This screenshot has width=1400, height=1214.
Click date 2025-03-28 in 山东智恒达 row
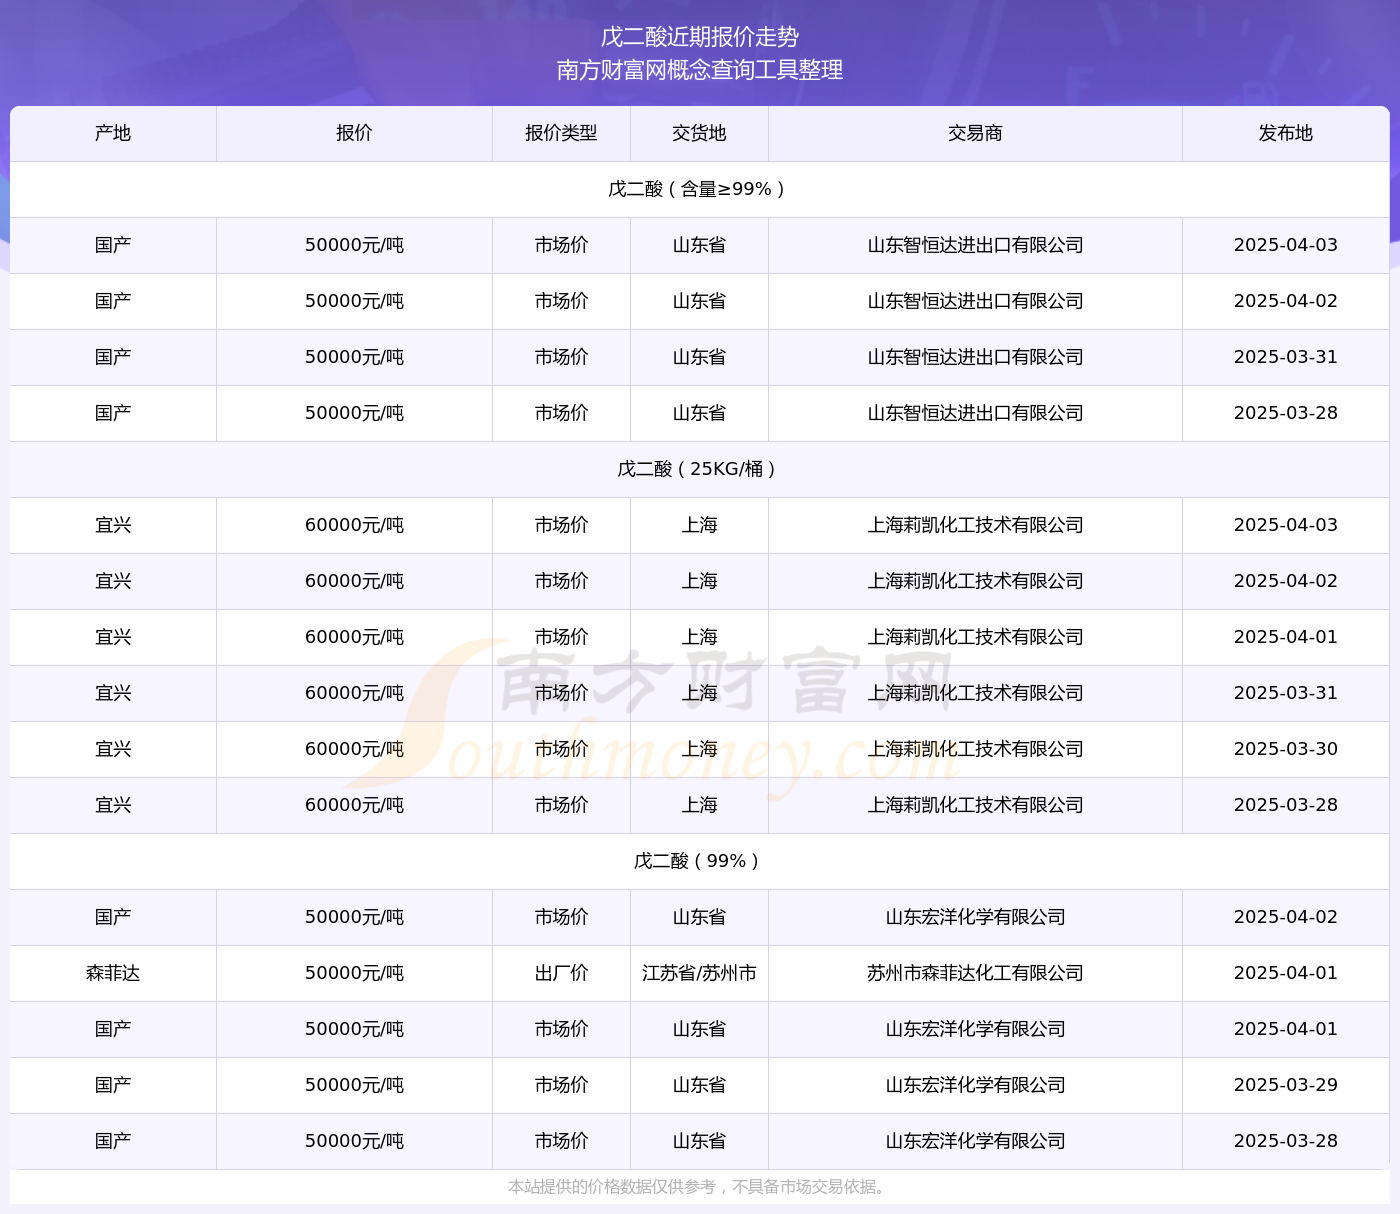[x=1285, y=413]
